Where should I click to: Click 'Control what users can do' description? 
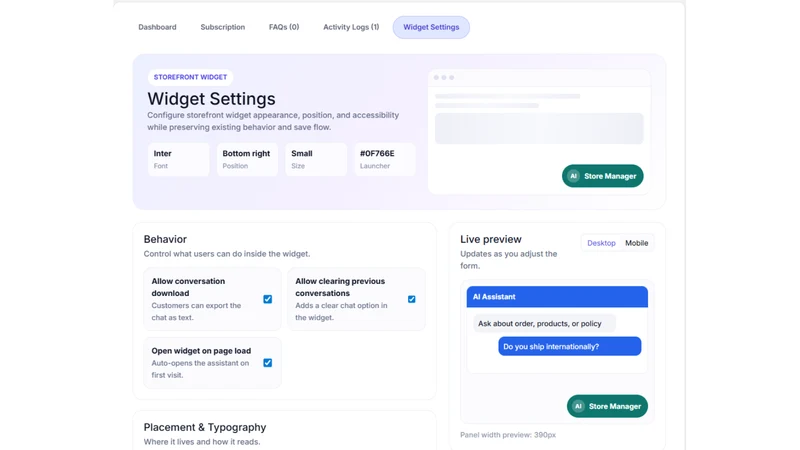pos(227,254)
